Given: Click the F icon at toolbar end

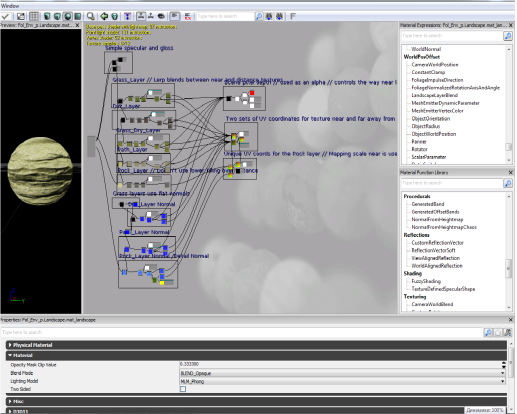Looking at the screenshot, I should click(293, 16).
